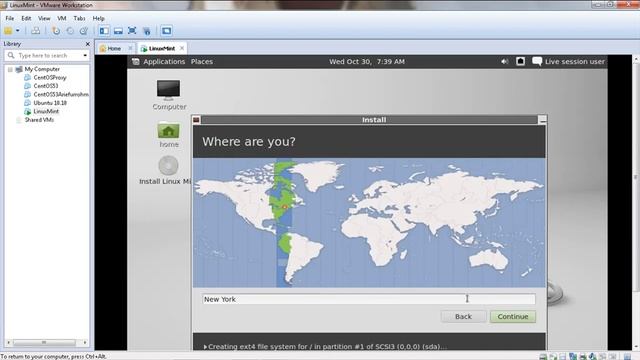Image resolution: width=640 pixels, height=360 pixels.
Task: Select the CentOS53 virtual machine
Action: [x=46, y=86]
